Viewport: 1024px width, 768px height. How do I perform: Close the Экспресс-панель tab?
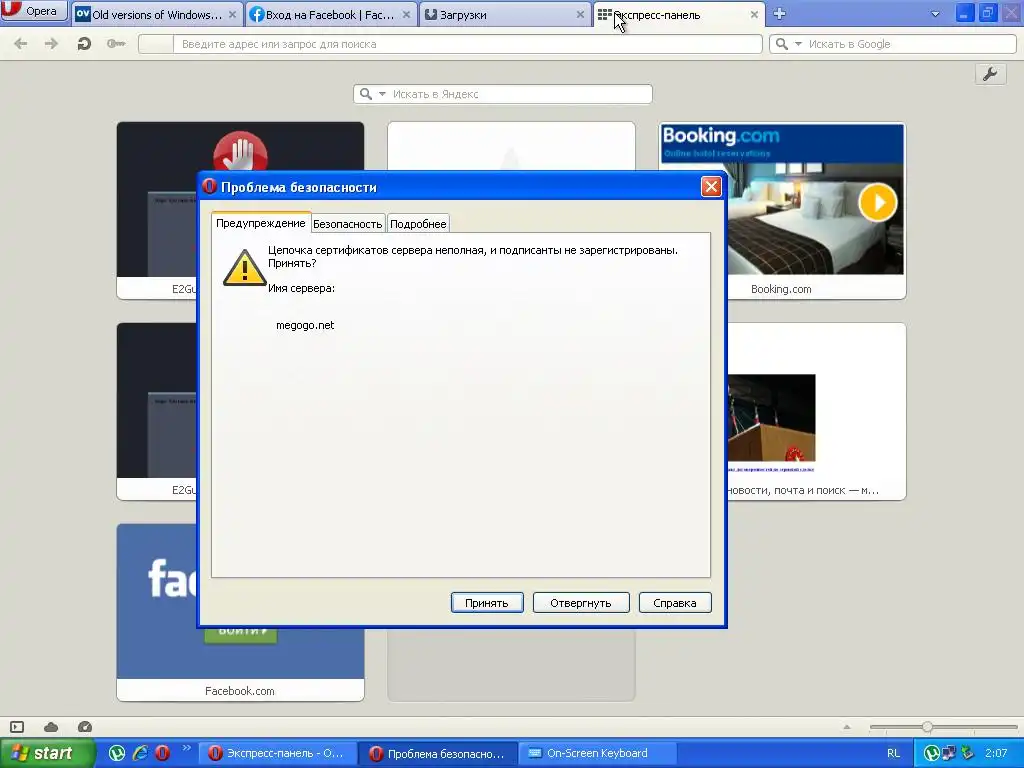(754, 14)
